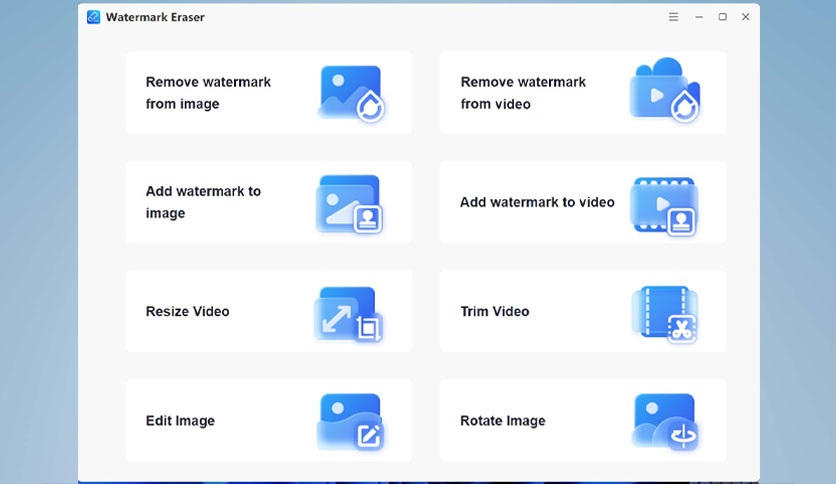Screen dimensions: 836x484
Task: Select the Add watermark to video icon
Action: [664, 206]
